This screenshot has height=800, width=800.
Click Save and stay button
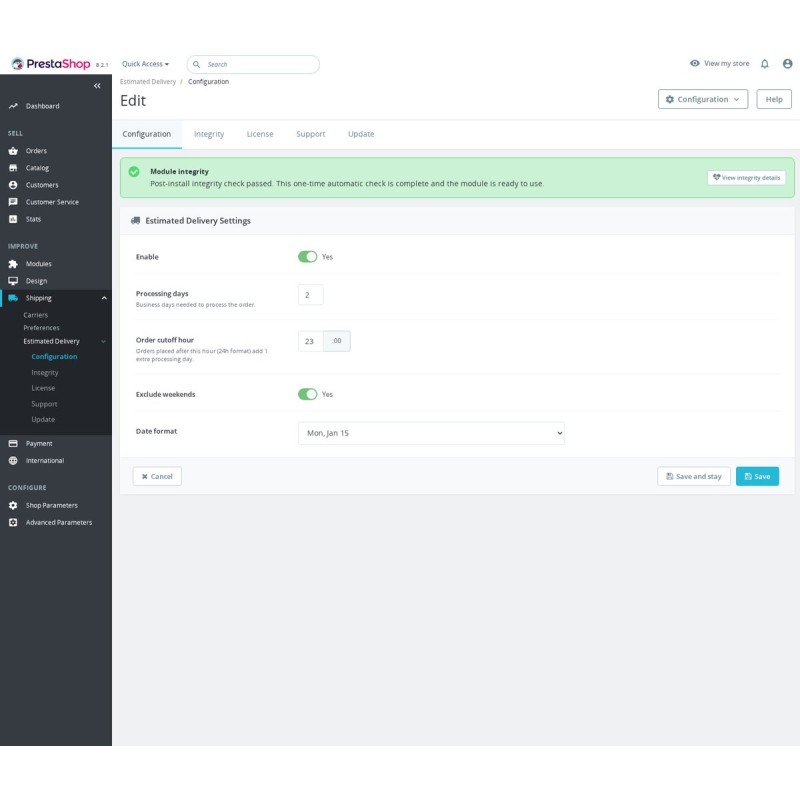pos(693,476)
